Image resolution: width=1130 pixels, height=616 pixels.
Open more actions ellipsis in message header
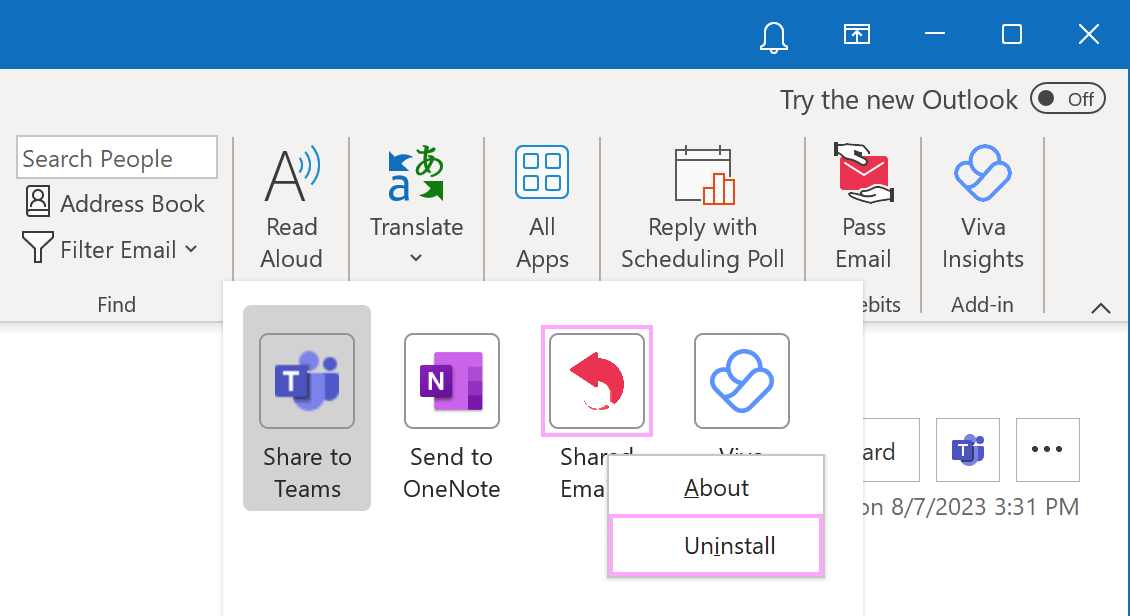1048,450
